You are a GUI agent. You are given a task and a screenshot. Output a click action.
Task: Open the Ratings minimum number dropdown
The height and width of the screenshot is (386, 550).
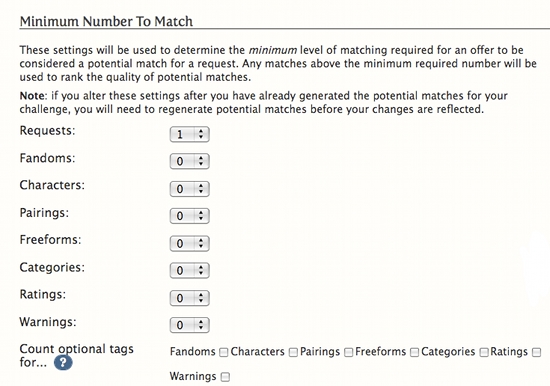[x=189, y=298]
